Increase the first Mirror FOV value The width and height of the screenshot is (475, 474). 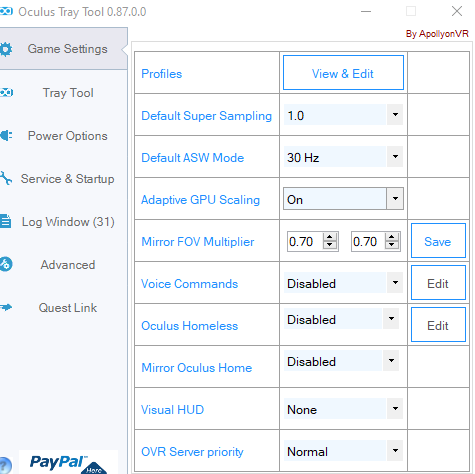click(330, 237)
